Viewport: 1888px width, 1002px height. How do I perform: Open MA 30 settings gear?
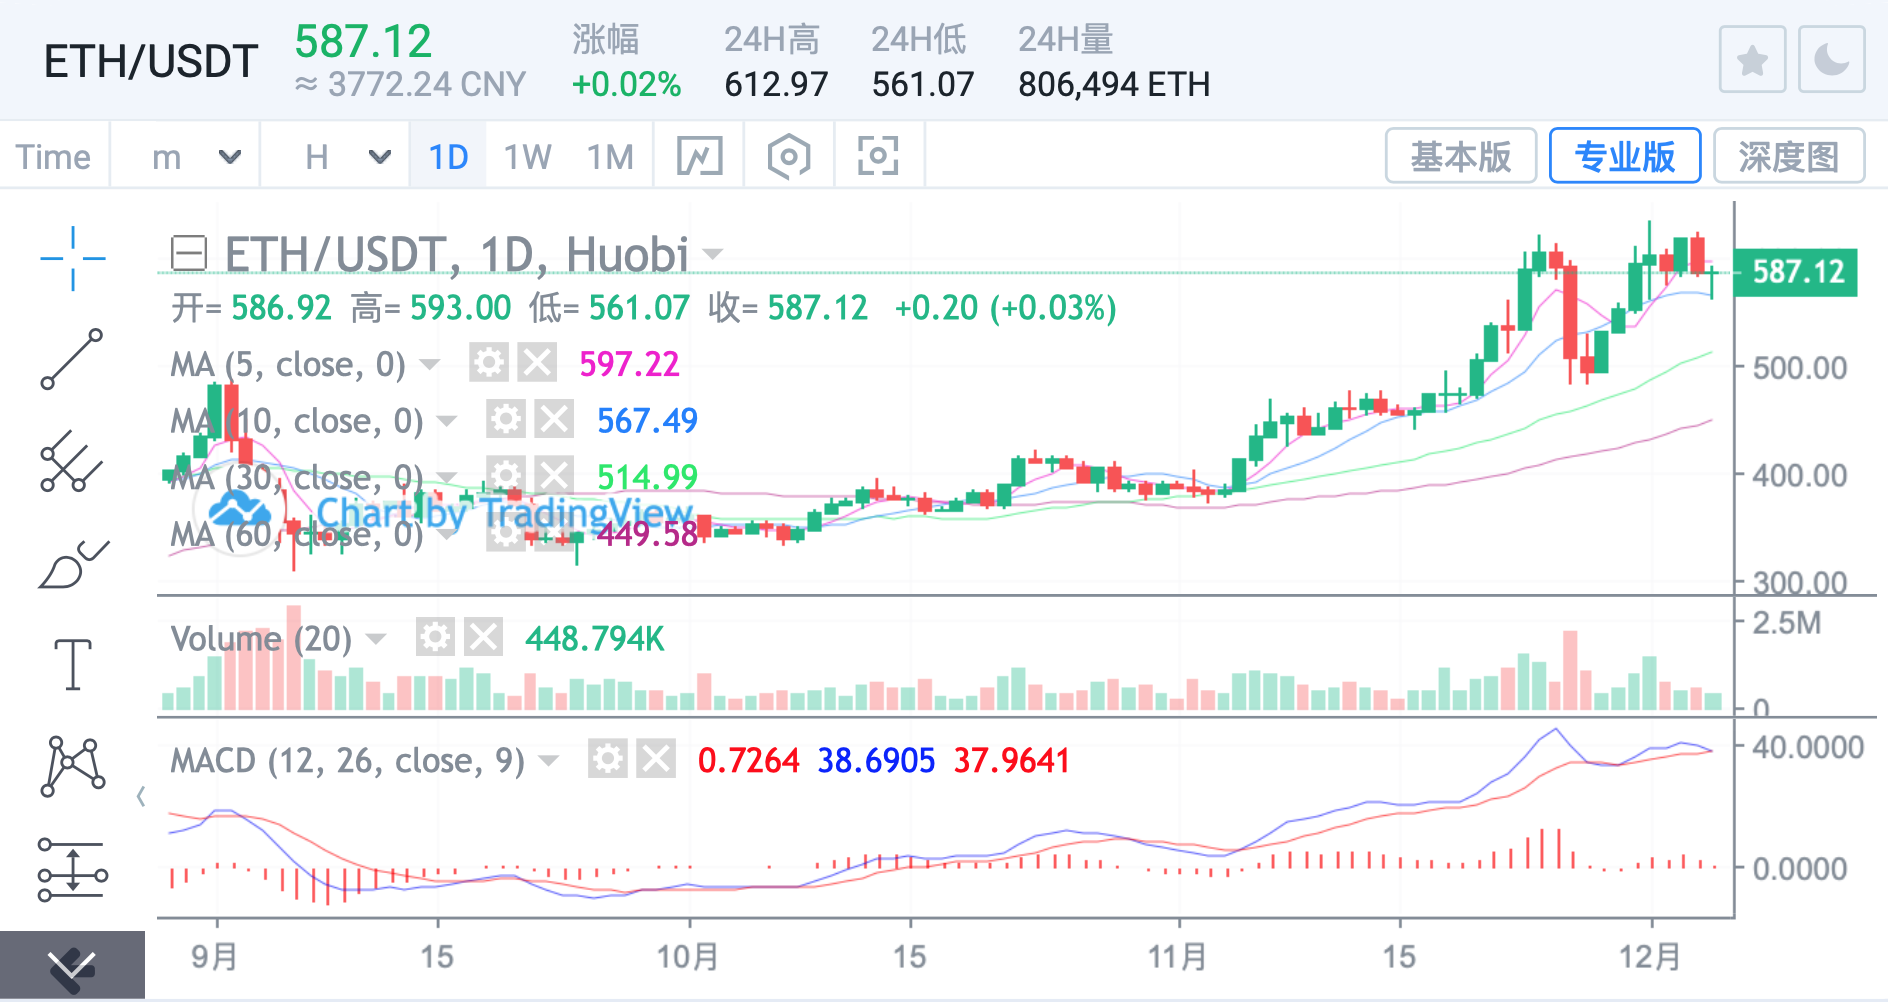[x=506, y=476]
